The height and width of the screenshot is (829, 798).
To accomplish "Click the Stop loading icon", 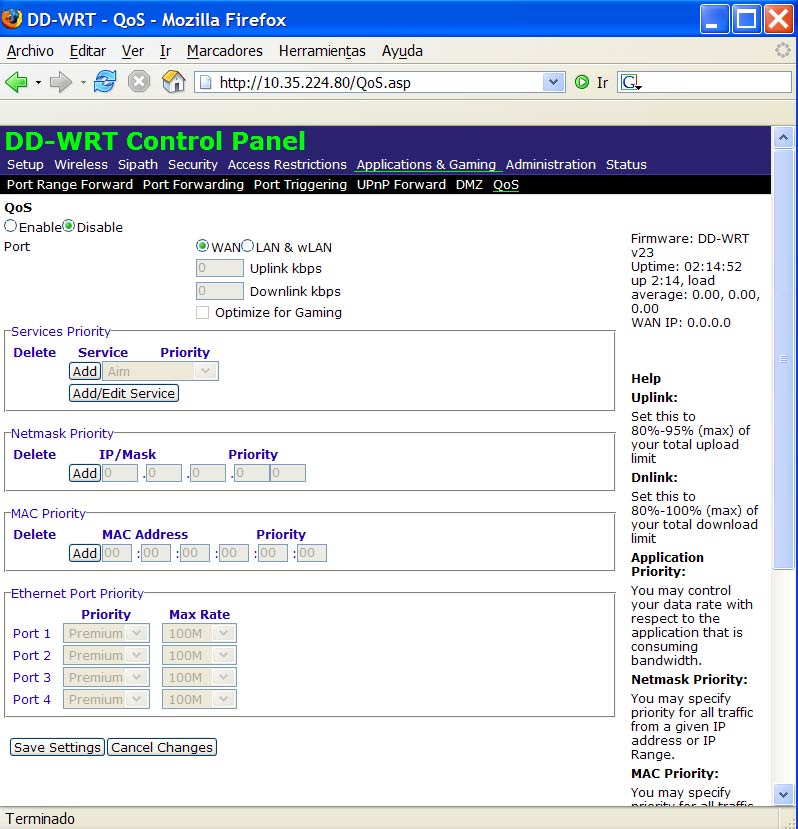I will click(139, 82).
